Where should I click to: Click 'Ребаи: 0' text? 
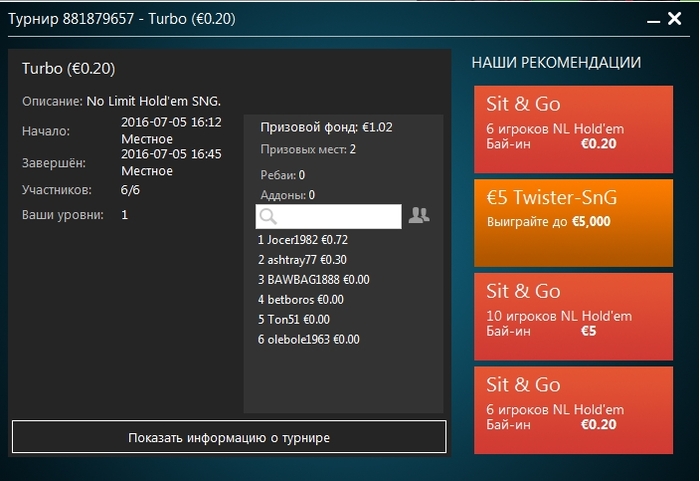tap(283, 175)
